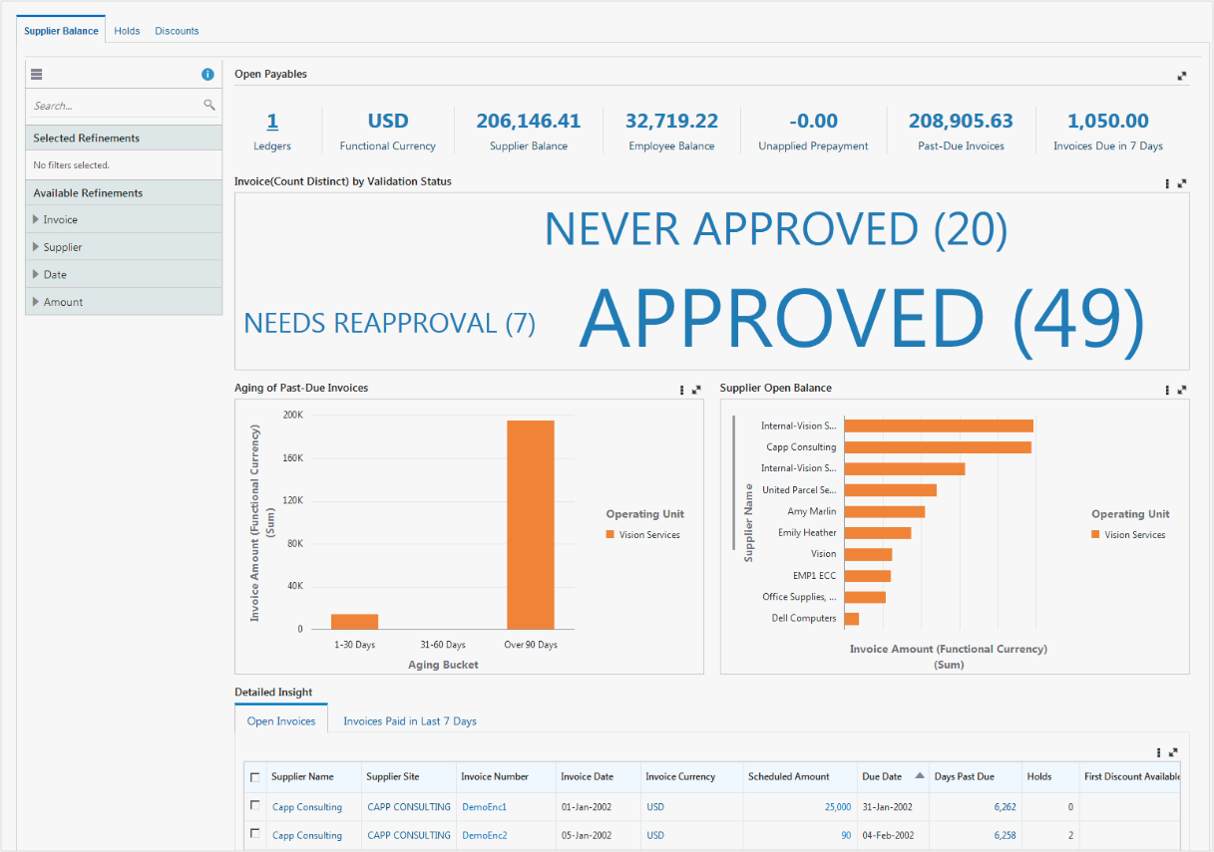Maximize the Aging of Past-Due Invoices chart
Viewport: 1214px width, 852px height.
click(696, 390)
